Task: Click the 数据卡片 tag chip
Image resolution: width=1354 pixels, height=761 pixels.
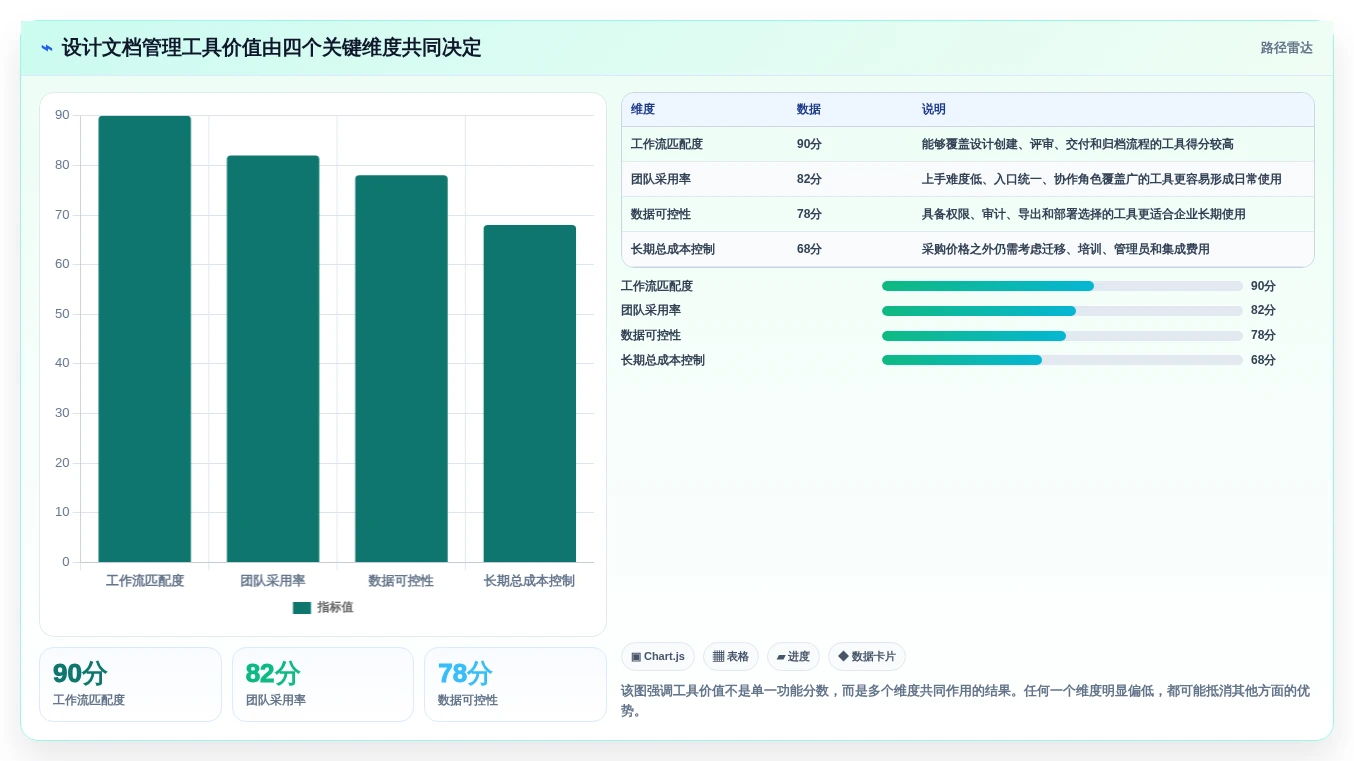Action: pyautogui.click(x=867, y=657)
